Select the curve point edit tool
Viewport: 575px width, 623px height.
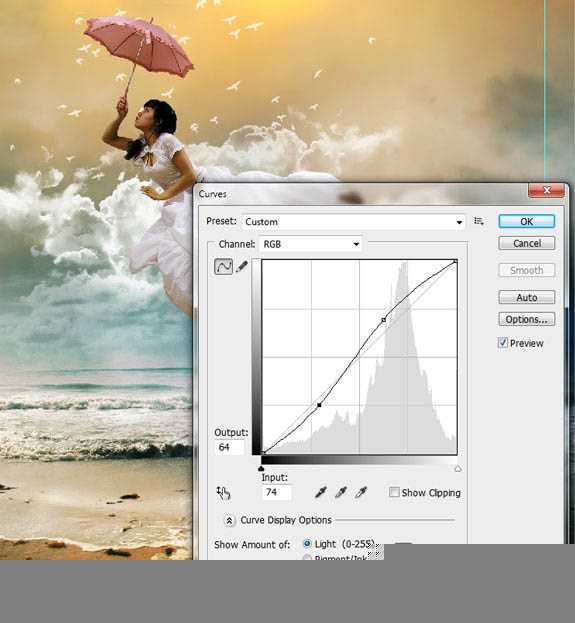(x=223, y=266)
